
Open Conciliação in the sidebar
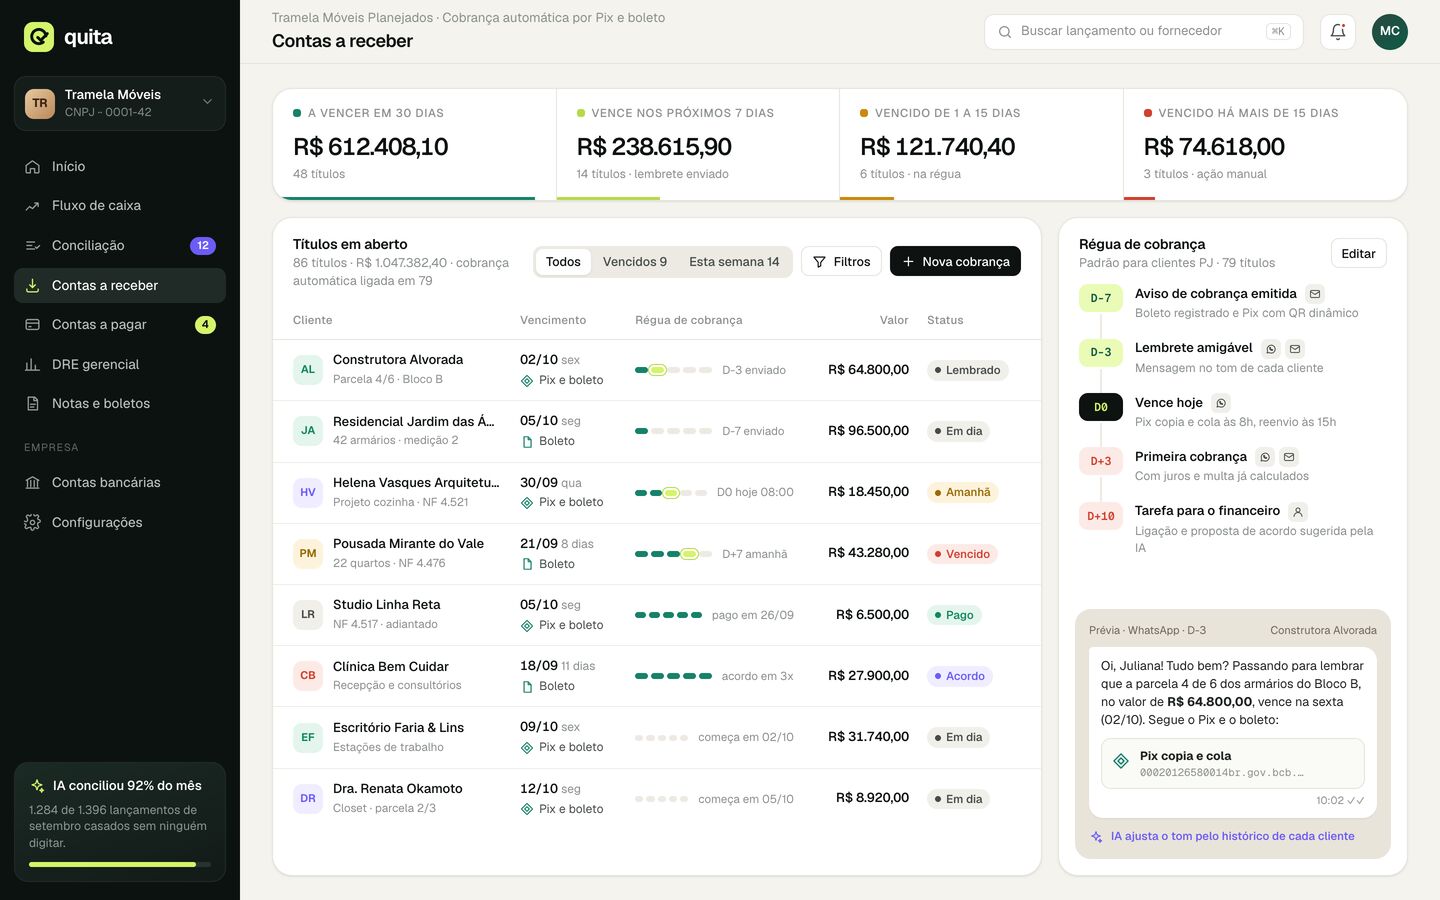120,245
